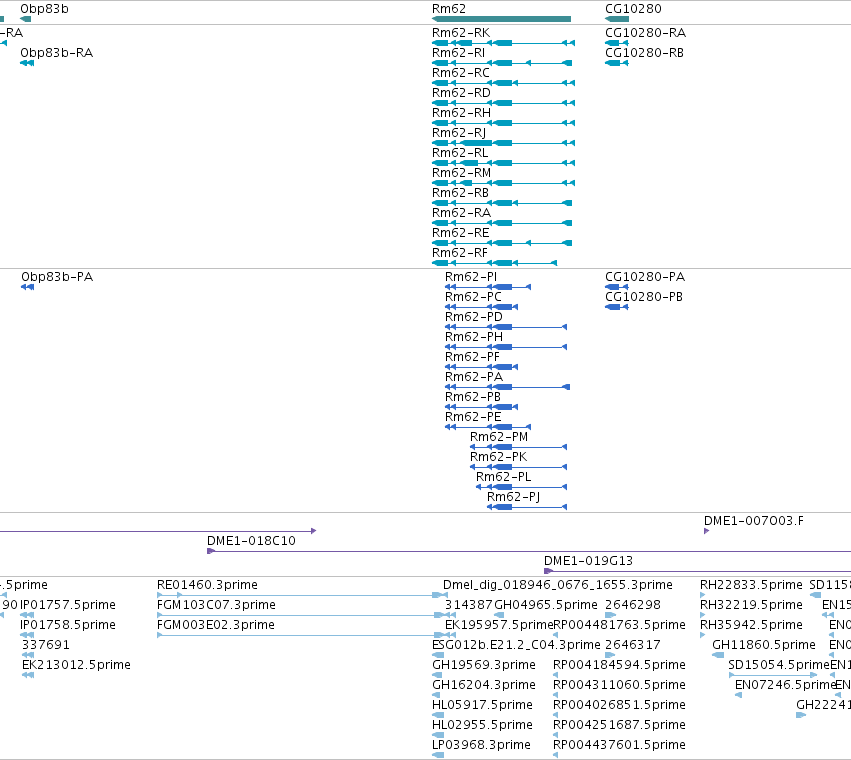Click the EK195957.5prime EST label
Viewport: 851px width, 760px height.
point(499,625)
